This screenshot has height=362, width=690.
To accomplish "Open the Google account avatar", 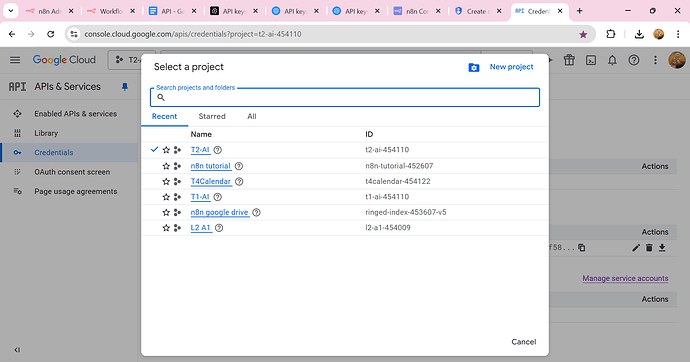I will 677,60.
